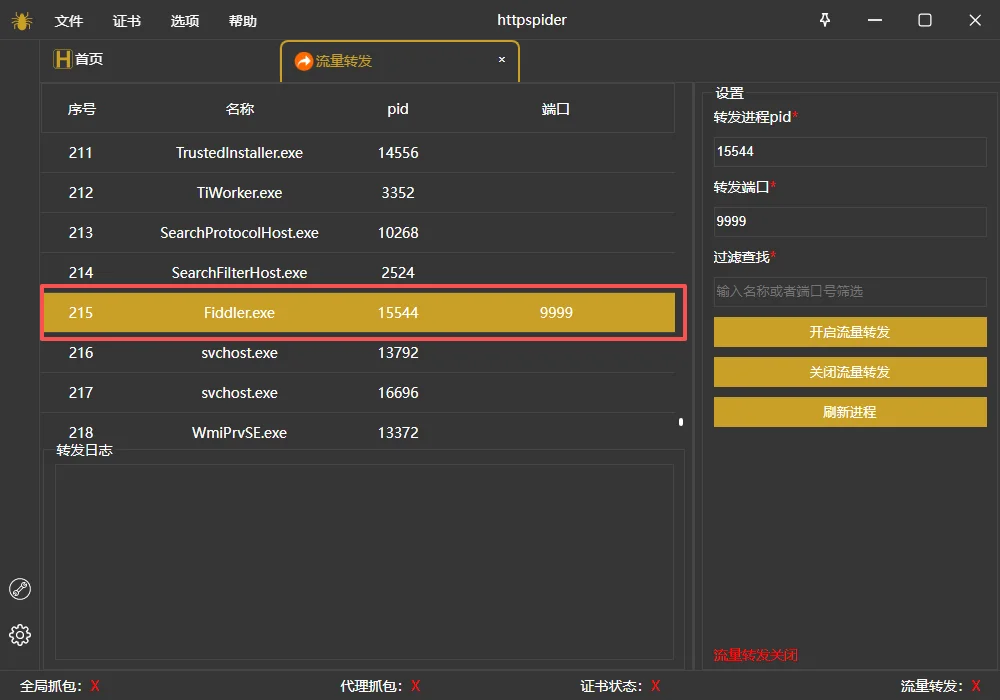Click pid 10268 cell

[398, 233]
